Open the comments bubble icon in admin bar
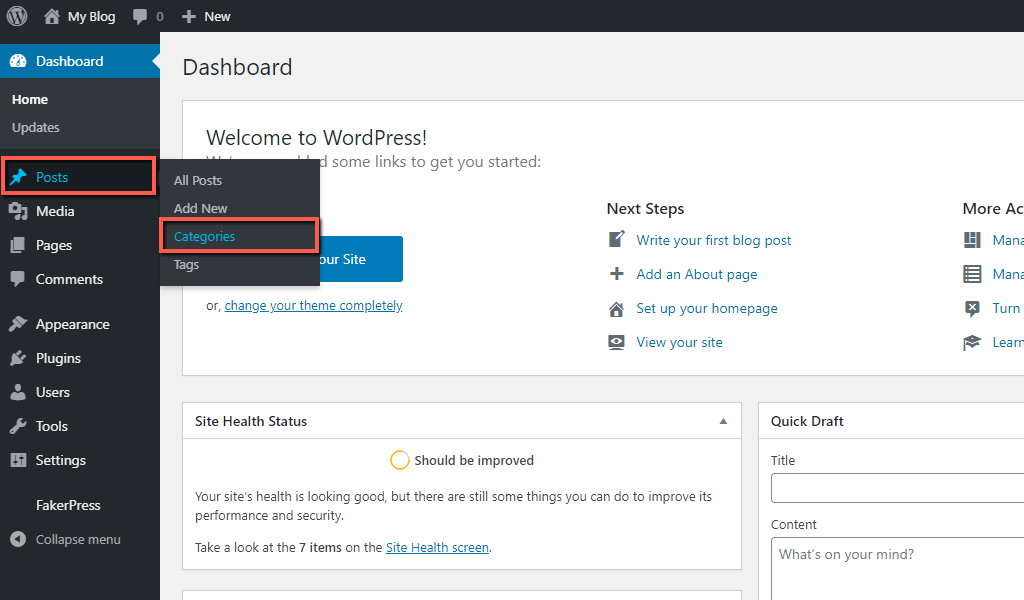1024x600 pixels. point(140,16)
